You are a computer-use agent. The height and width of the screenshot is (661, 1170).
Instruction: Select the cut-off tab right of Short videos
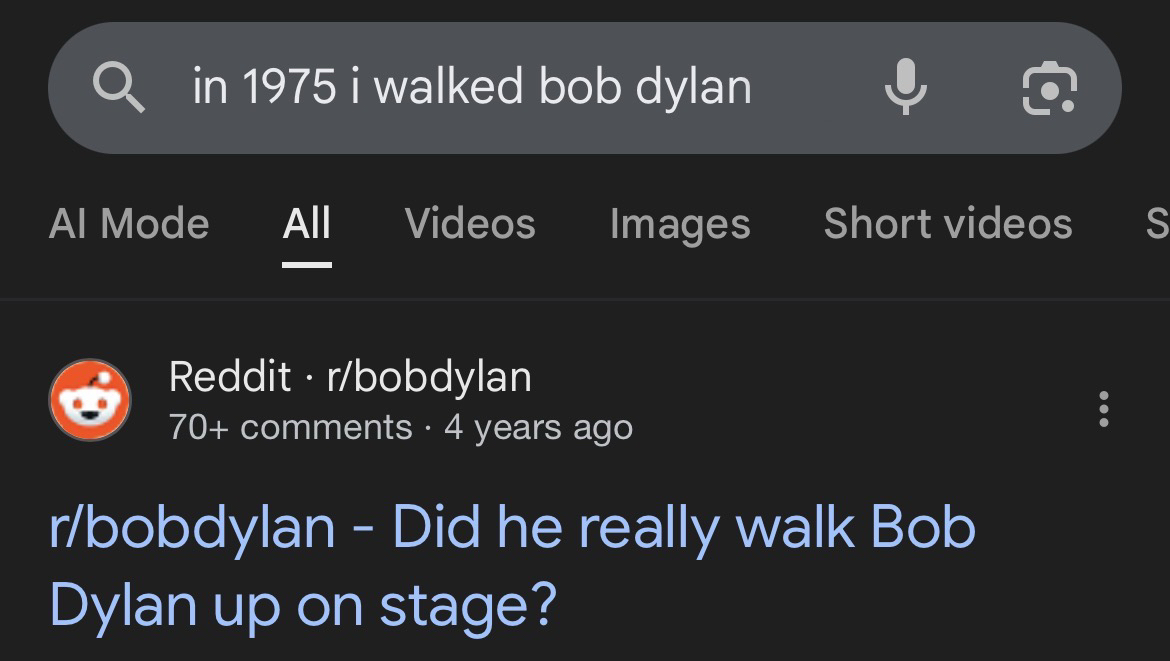tap(1156, 223)
